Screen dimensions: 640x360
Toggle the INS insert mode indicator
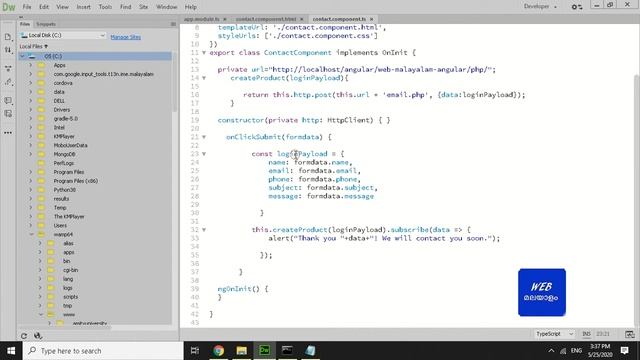pyautogui.click(x=586, y=334)
